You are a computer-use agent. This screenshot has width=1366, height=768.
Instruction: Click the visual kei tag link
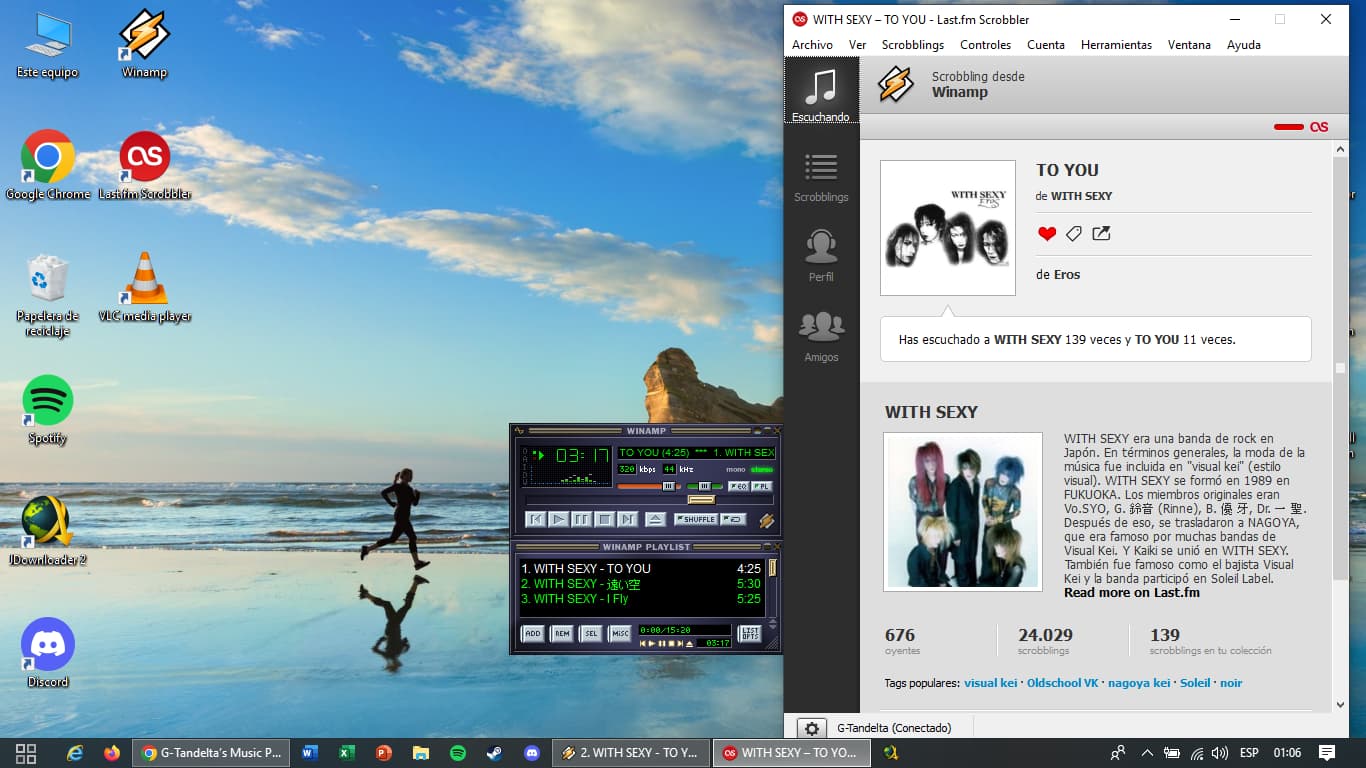click(x=990, y=683)
